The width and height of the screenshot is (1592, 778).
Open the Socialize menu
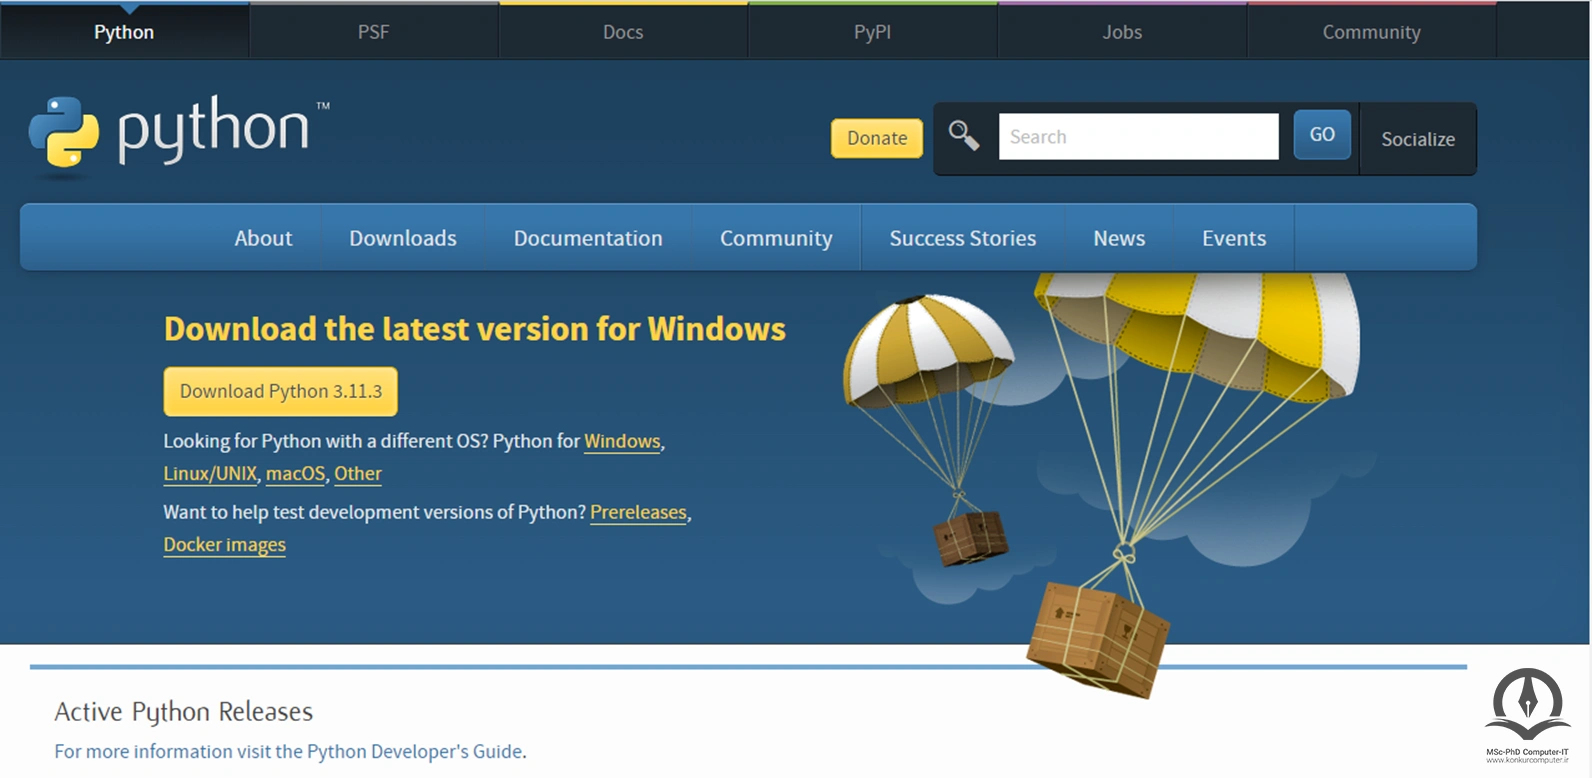pos(1418,139)
